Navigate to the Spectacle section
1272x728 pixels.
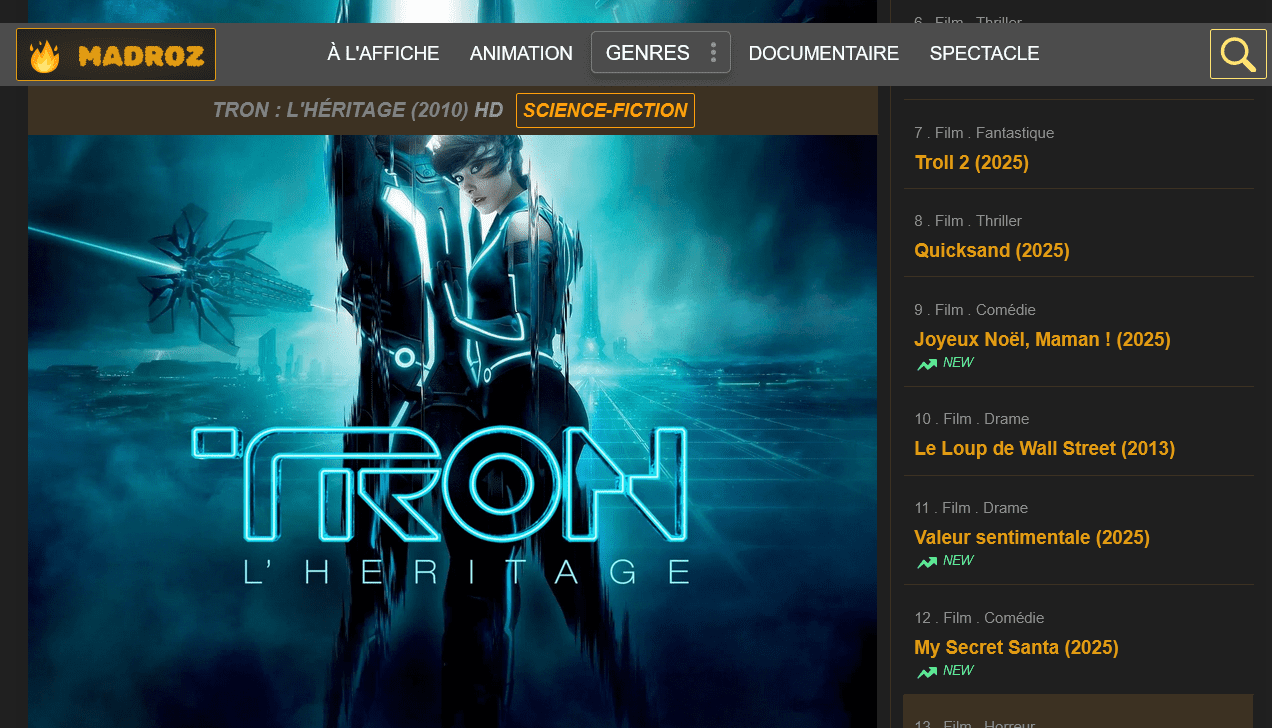(984, 54)
